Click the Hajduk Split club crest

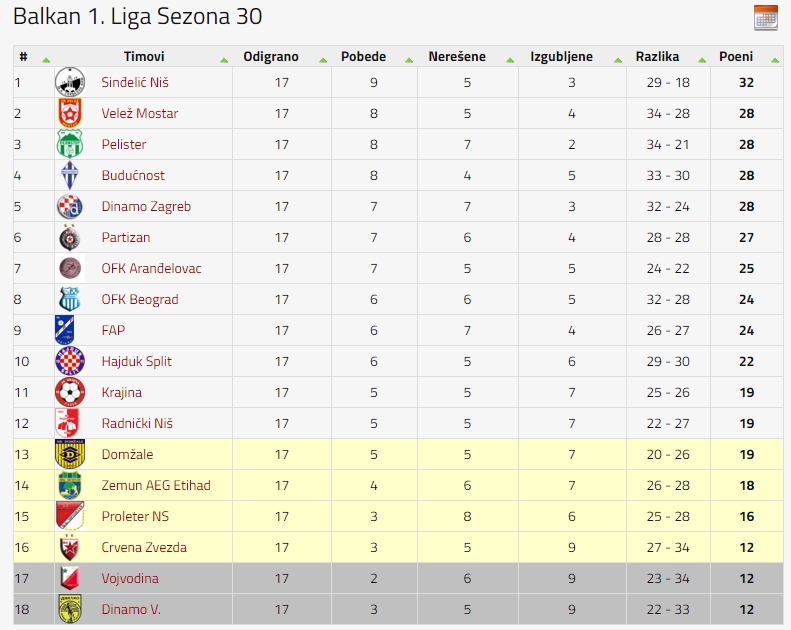click(70, 361)
